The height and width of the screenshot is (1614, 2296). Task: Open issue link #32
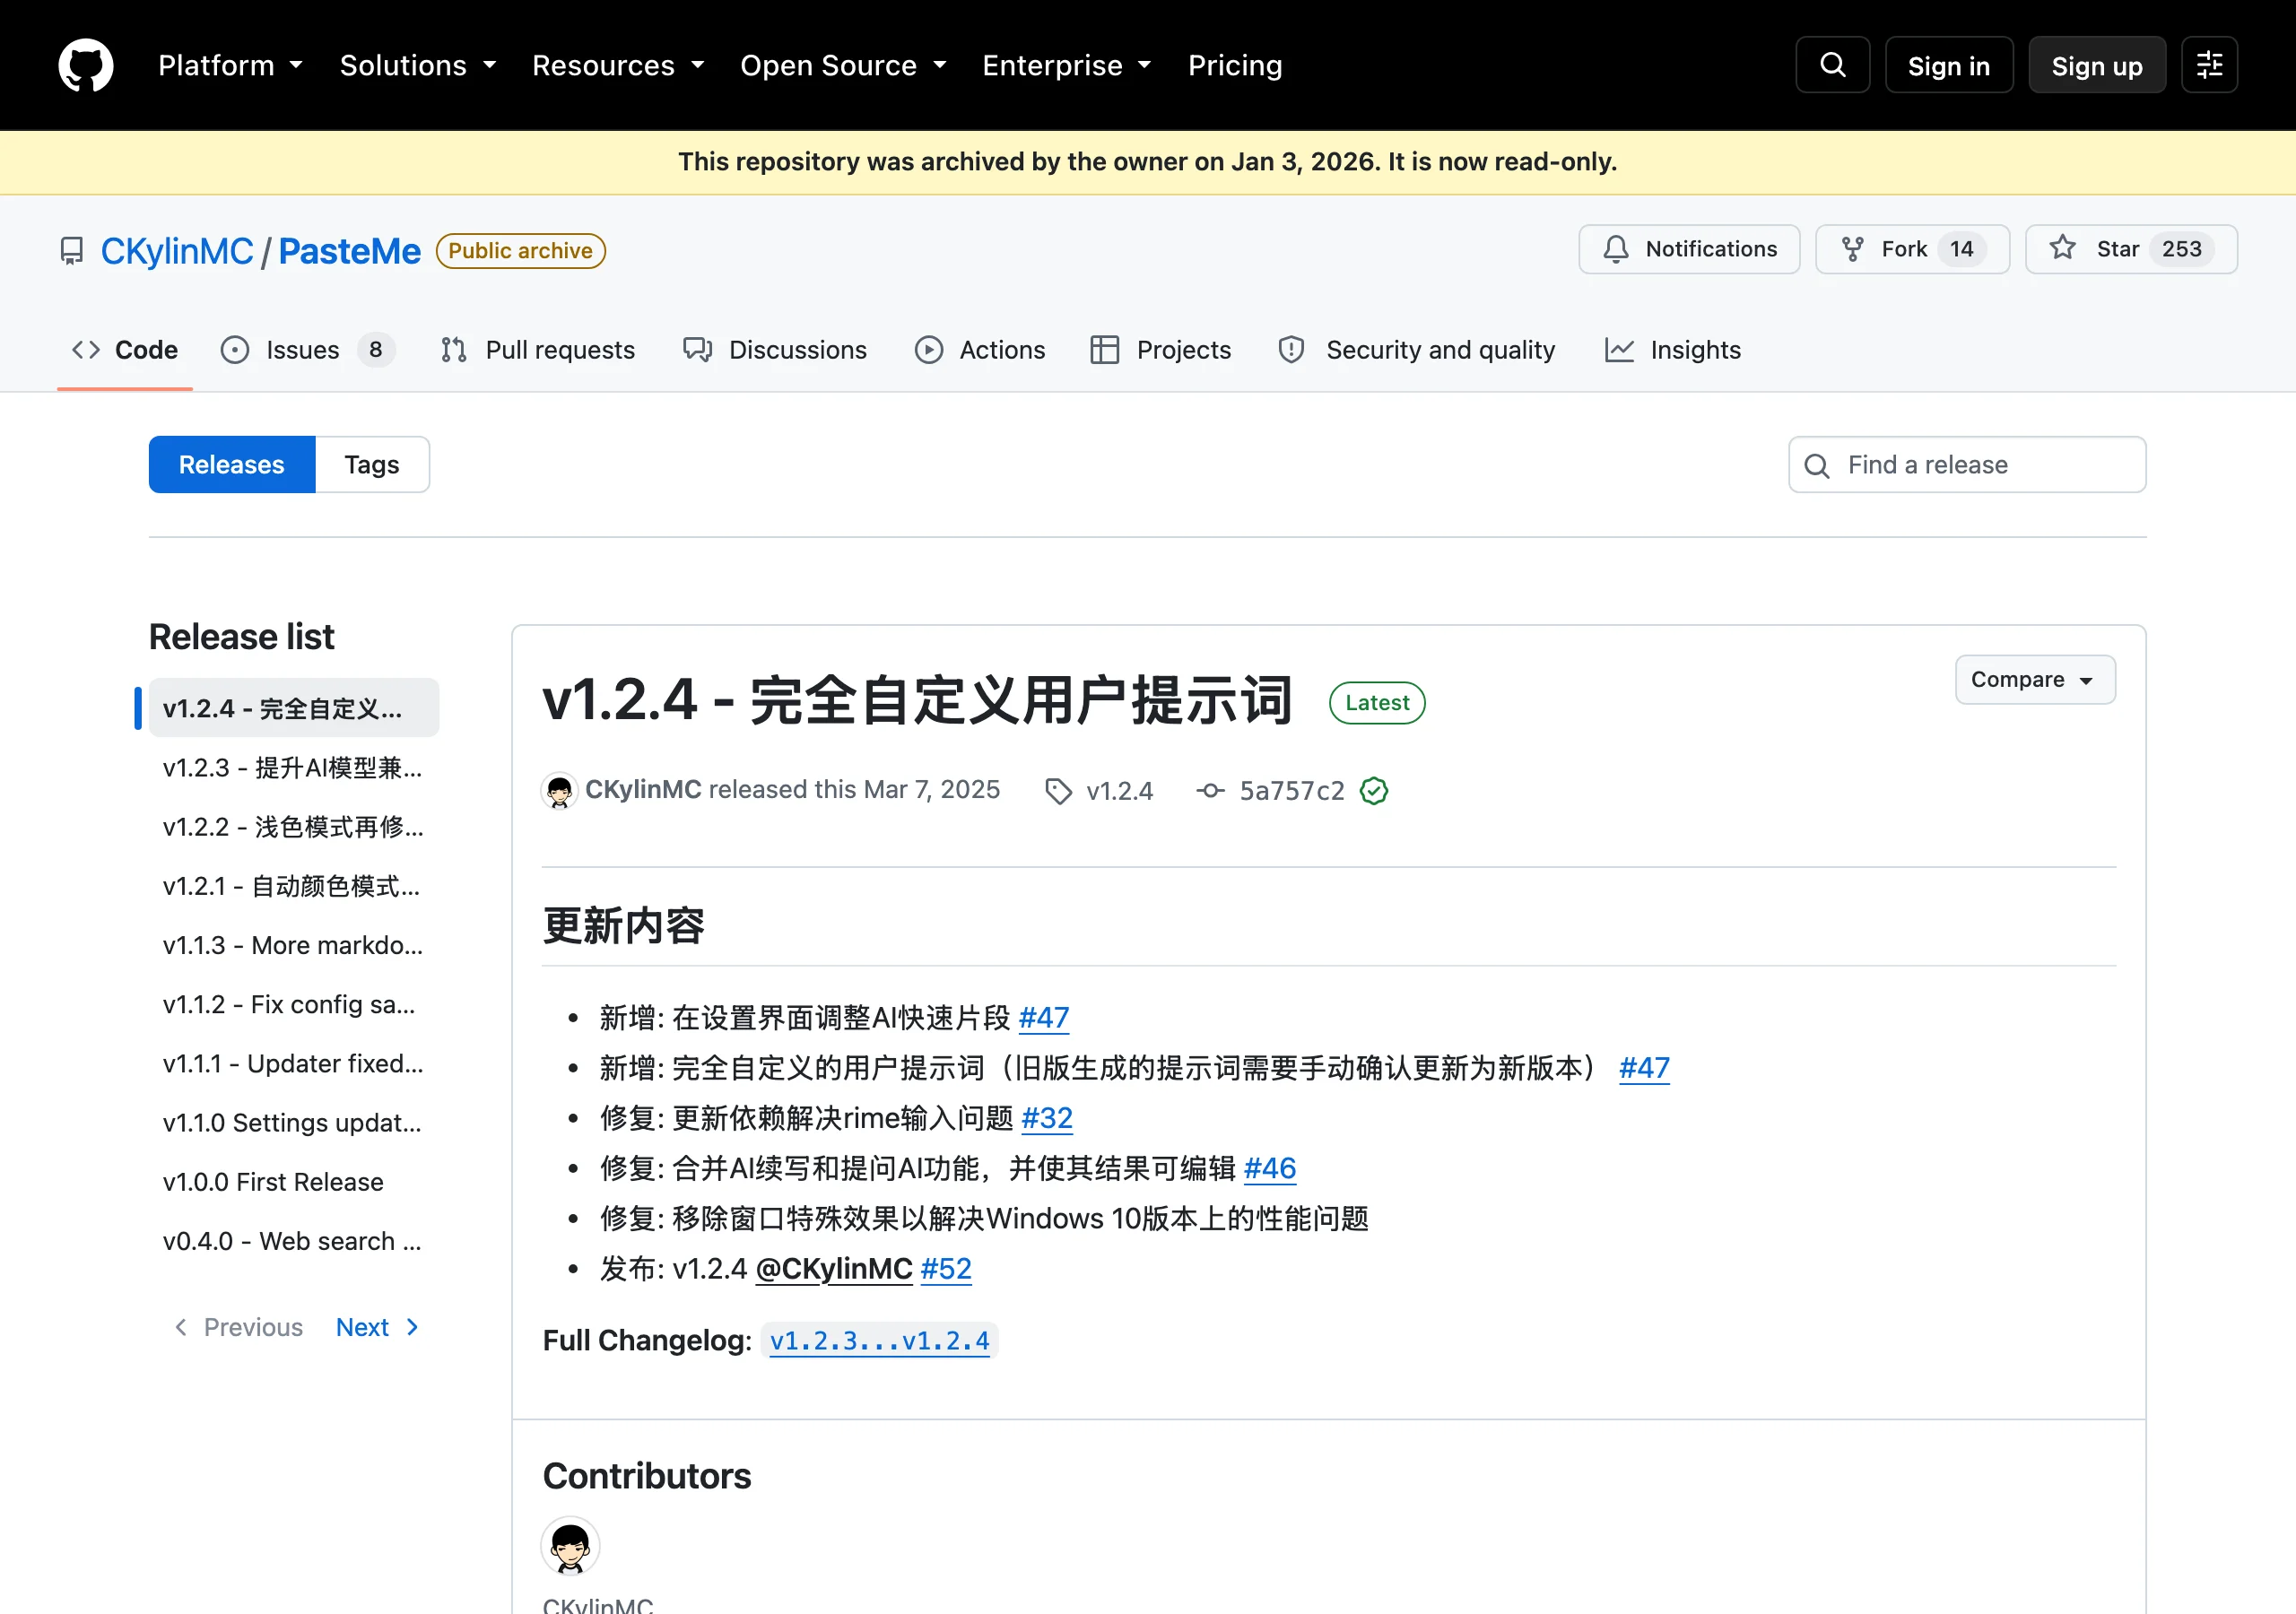[1047, 1118]
